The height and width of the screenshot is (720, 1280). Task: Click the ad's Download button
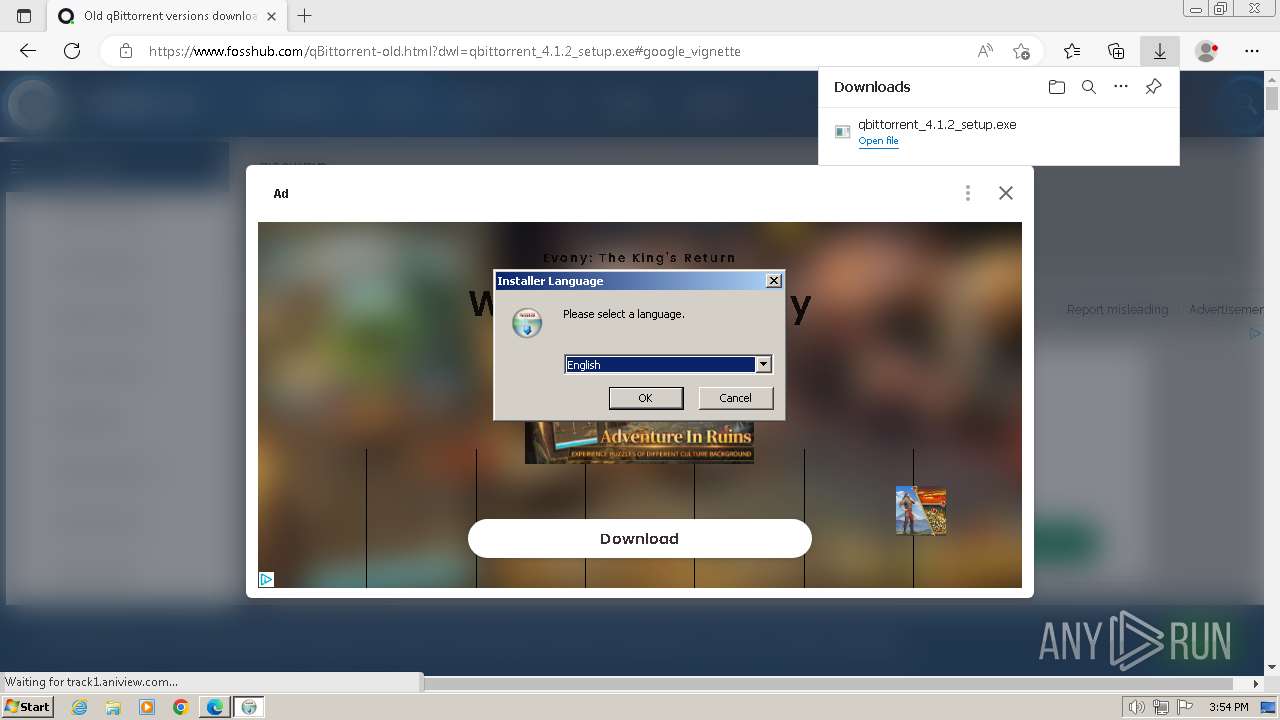[640, 538]
